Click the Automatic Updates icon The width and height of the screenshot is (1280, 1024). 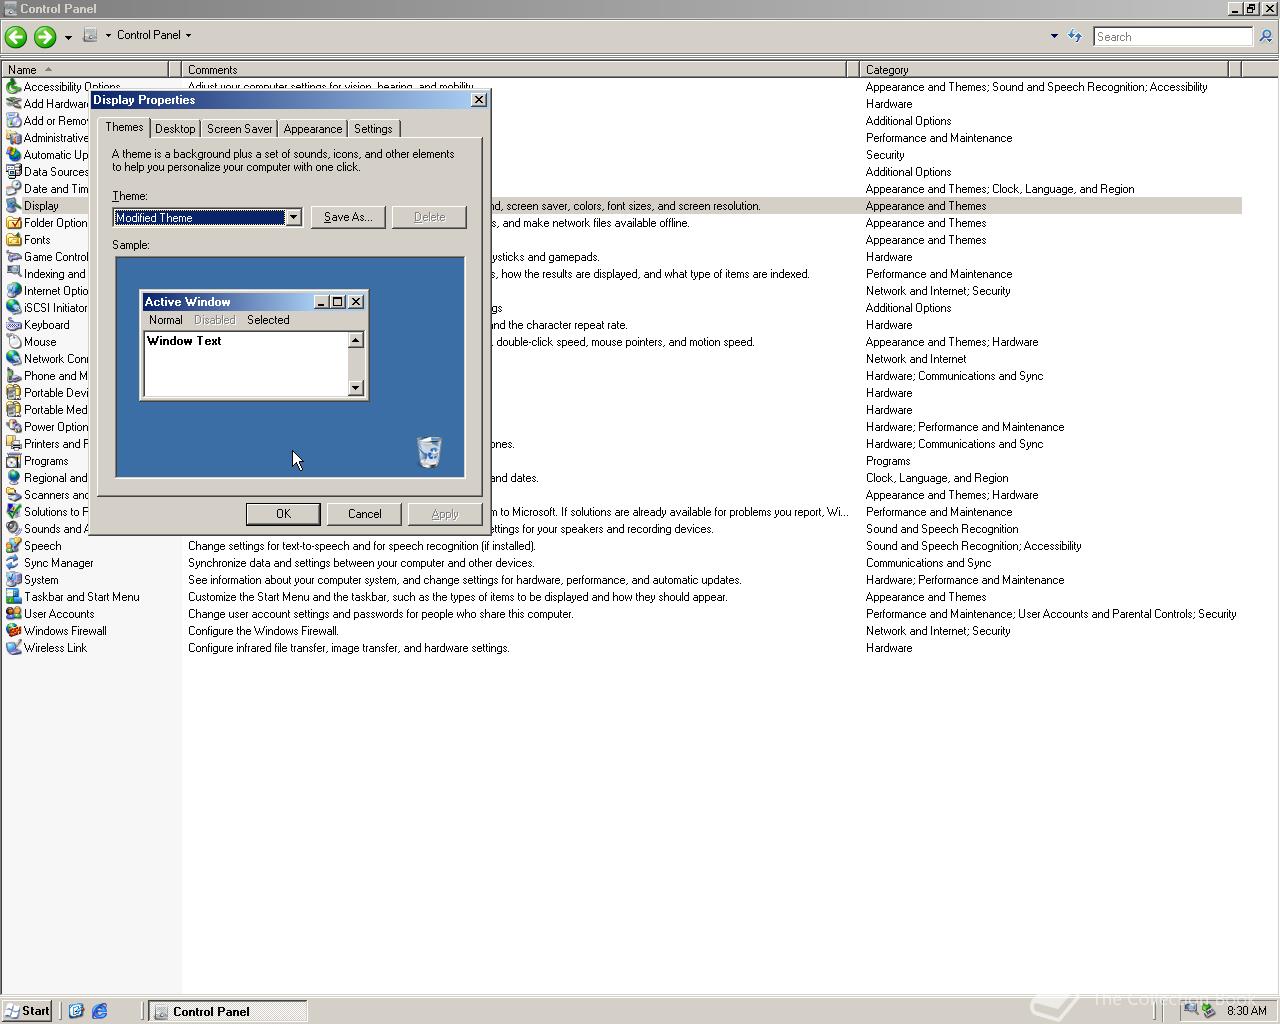pos(13,155)
